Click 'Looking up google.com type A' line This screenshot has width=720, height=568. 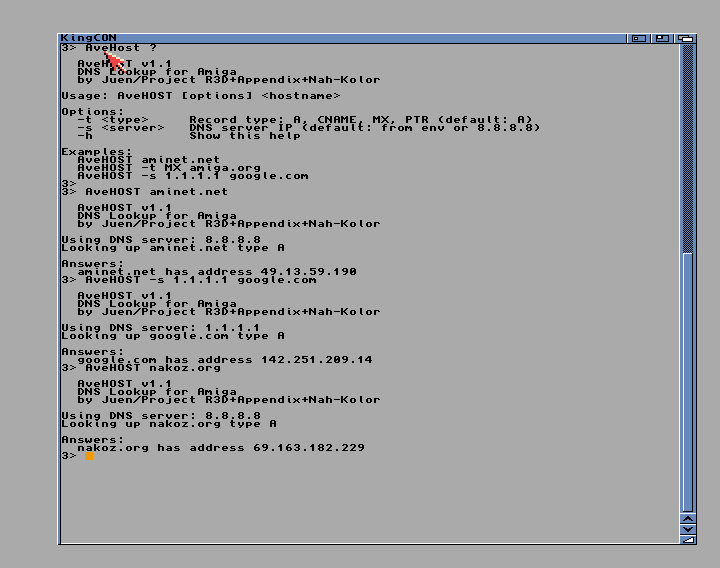(x=173, y=336)
